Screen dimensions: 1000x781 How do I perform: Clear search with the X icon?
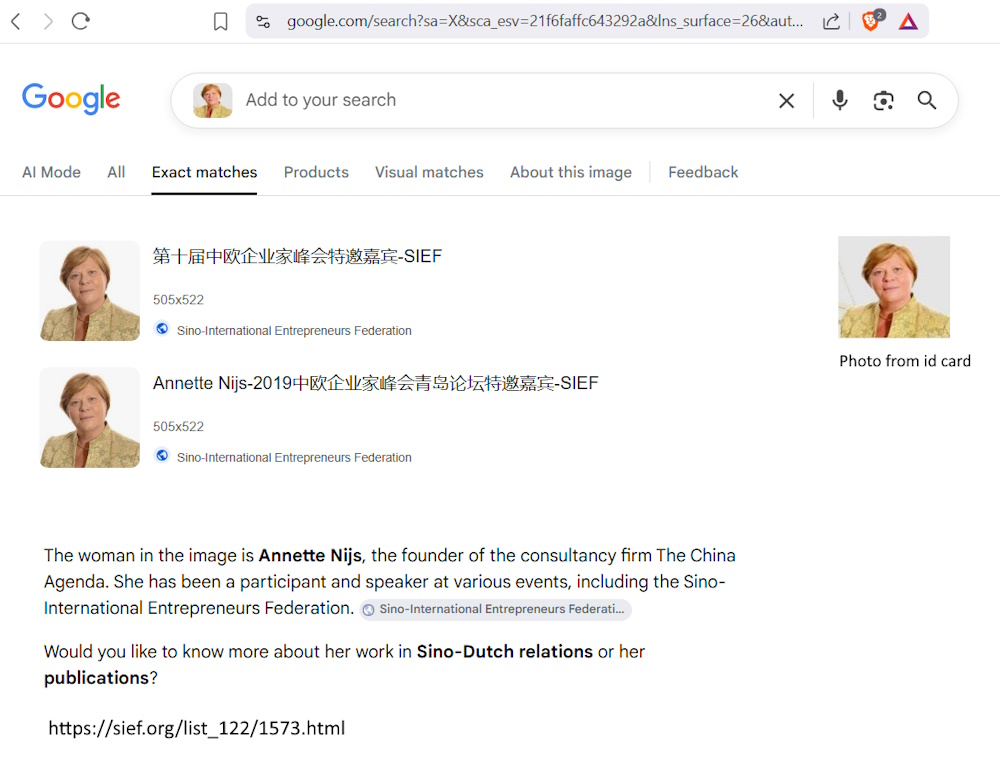pos(787,100)
